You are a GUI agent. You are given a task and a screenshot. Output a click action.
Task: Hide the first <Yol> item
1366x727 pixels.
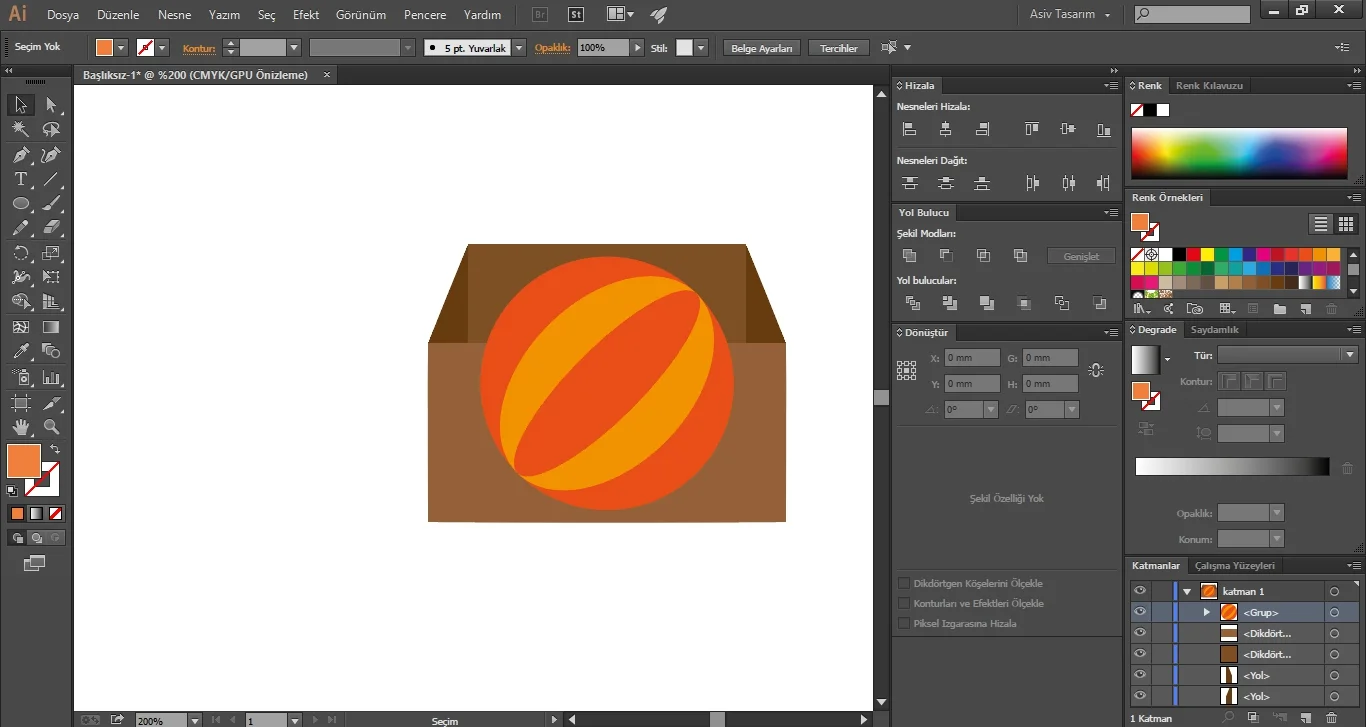coord(1139,675)
